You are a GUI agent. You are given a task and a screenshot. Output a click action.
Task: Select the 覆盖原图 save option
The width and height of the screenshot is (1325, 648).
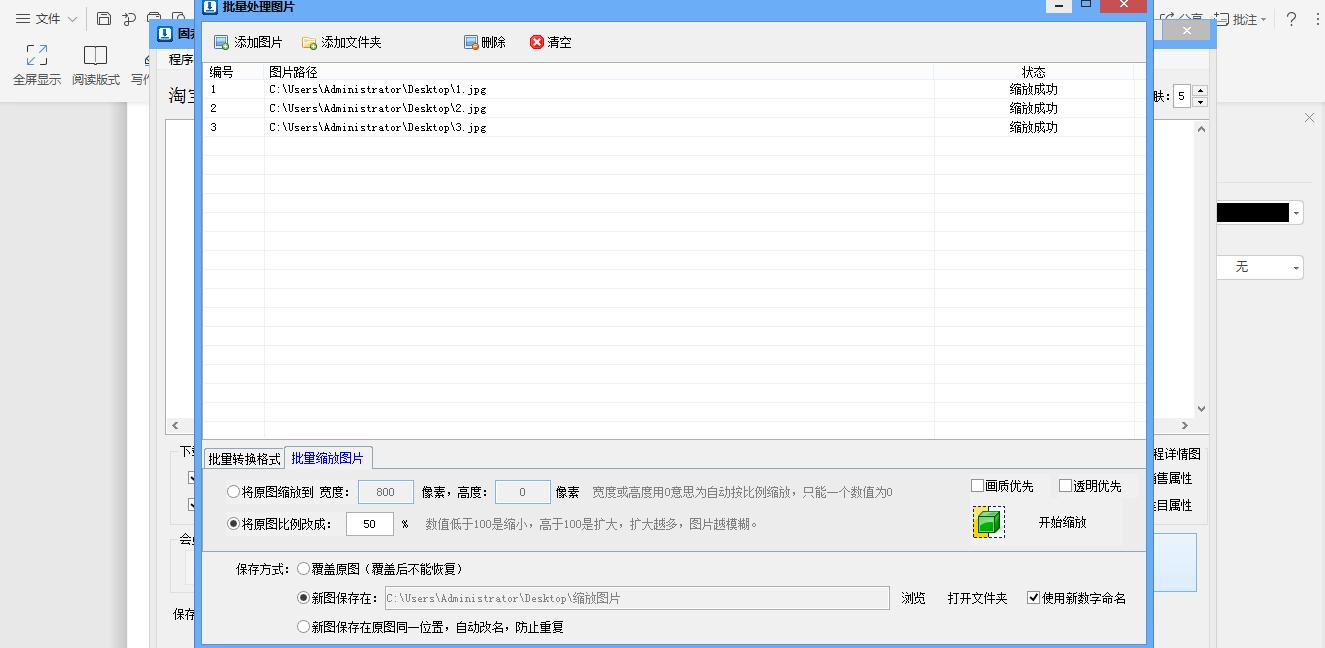(303, 567)
